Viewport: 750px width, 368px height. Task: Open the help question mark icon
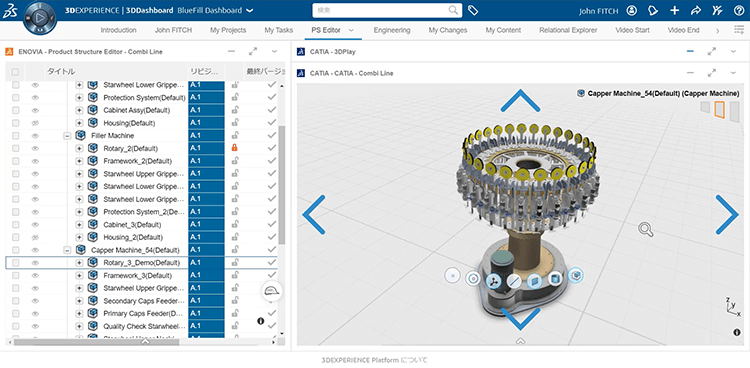coord(739,11)
